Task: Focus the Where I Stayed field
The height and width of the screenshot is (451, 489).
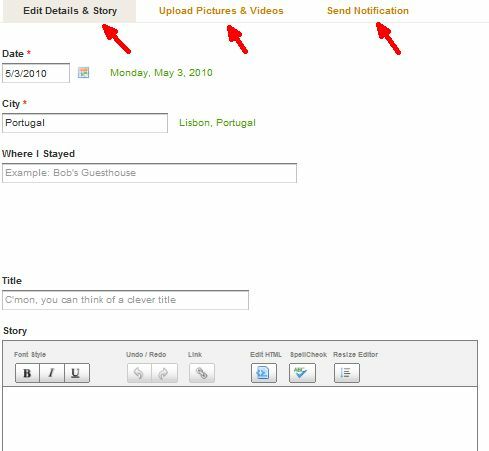Action: 149,173
